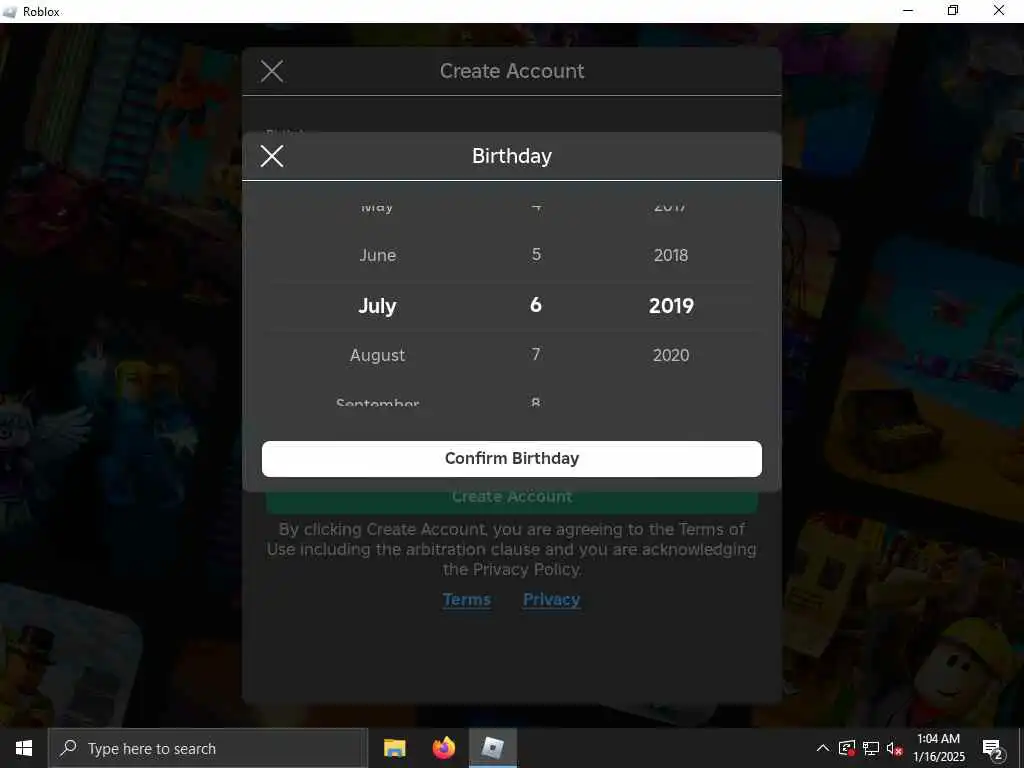1024x768 pixels.
Task: Click the highlighted year 2019
Action: [671, 306]
